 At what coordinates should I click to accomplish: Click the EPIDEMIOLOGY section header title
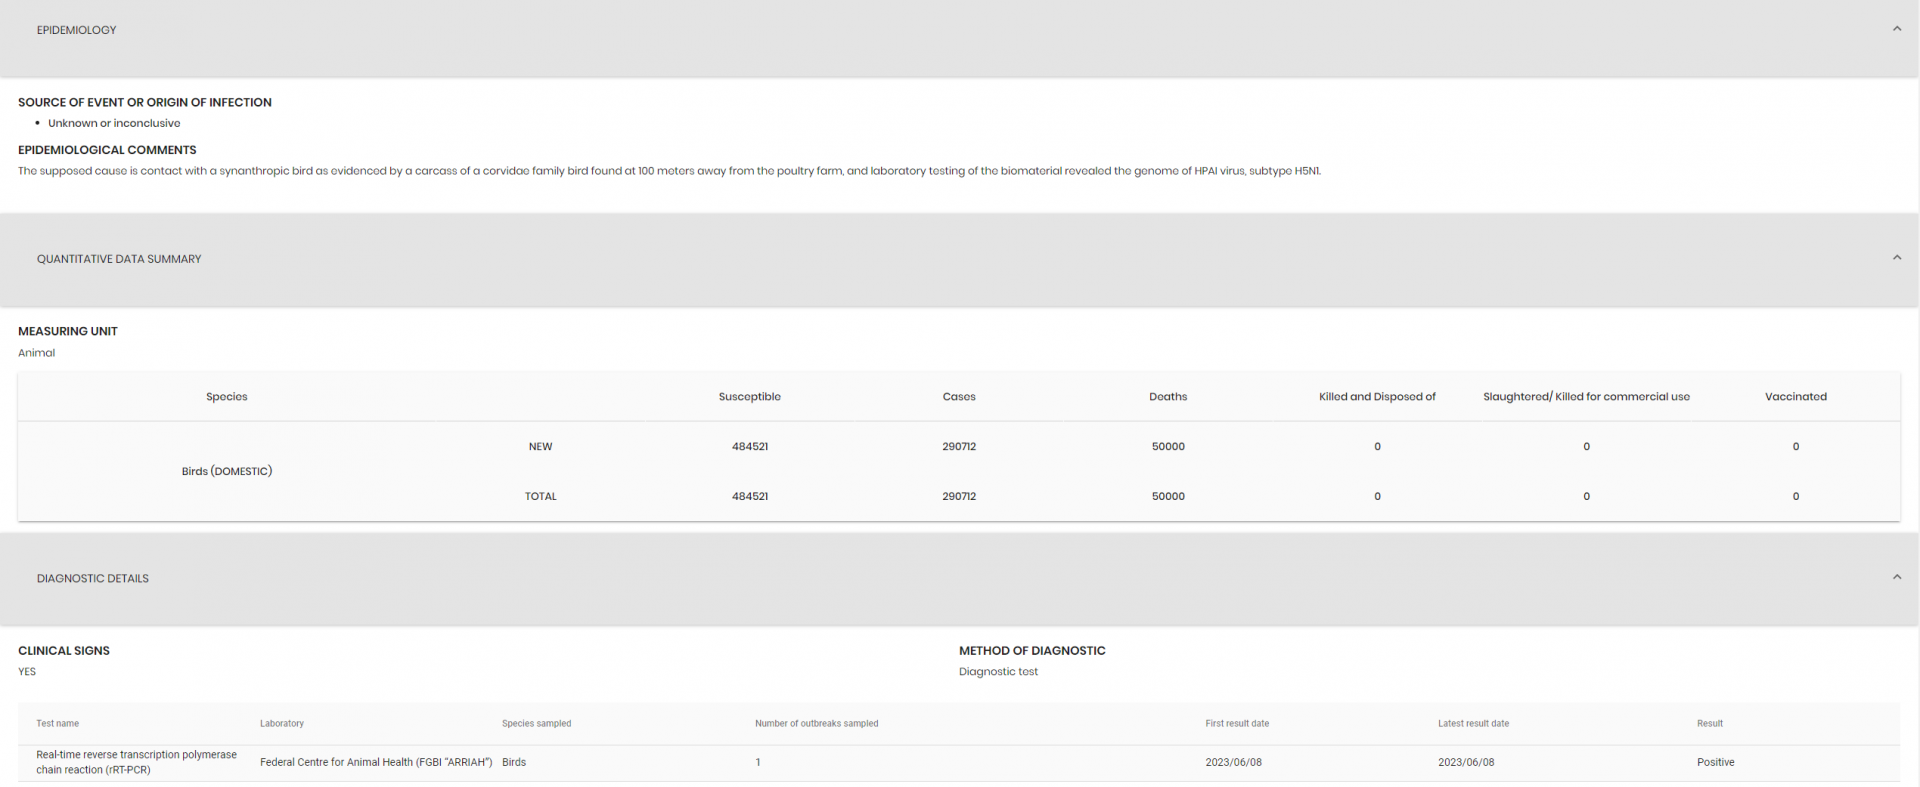[x=76, y=30]
